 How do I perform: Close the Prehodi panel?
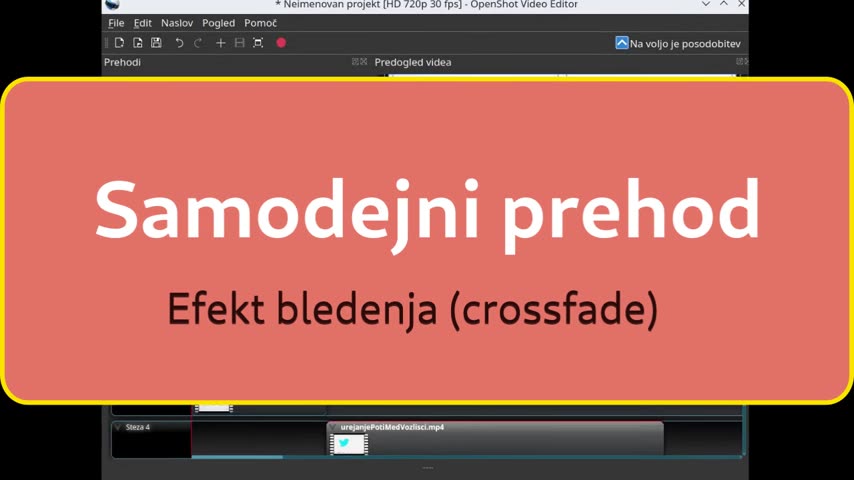coord(364,62)
